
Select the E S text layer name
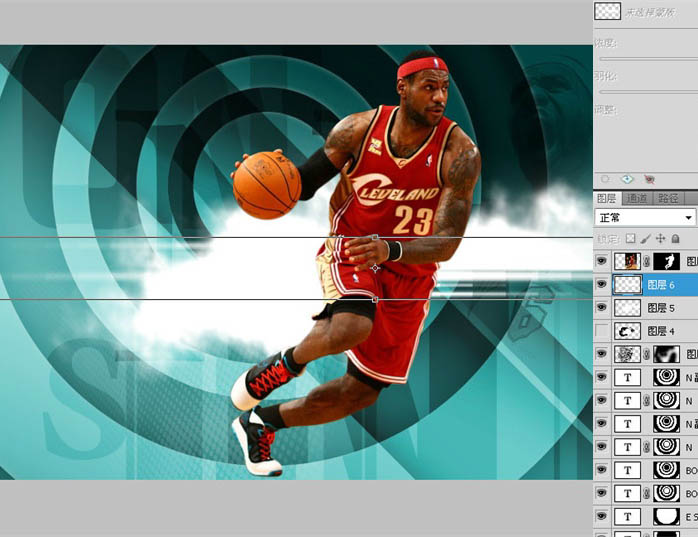click(x=691, y=517)
